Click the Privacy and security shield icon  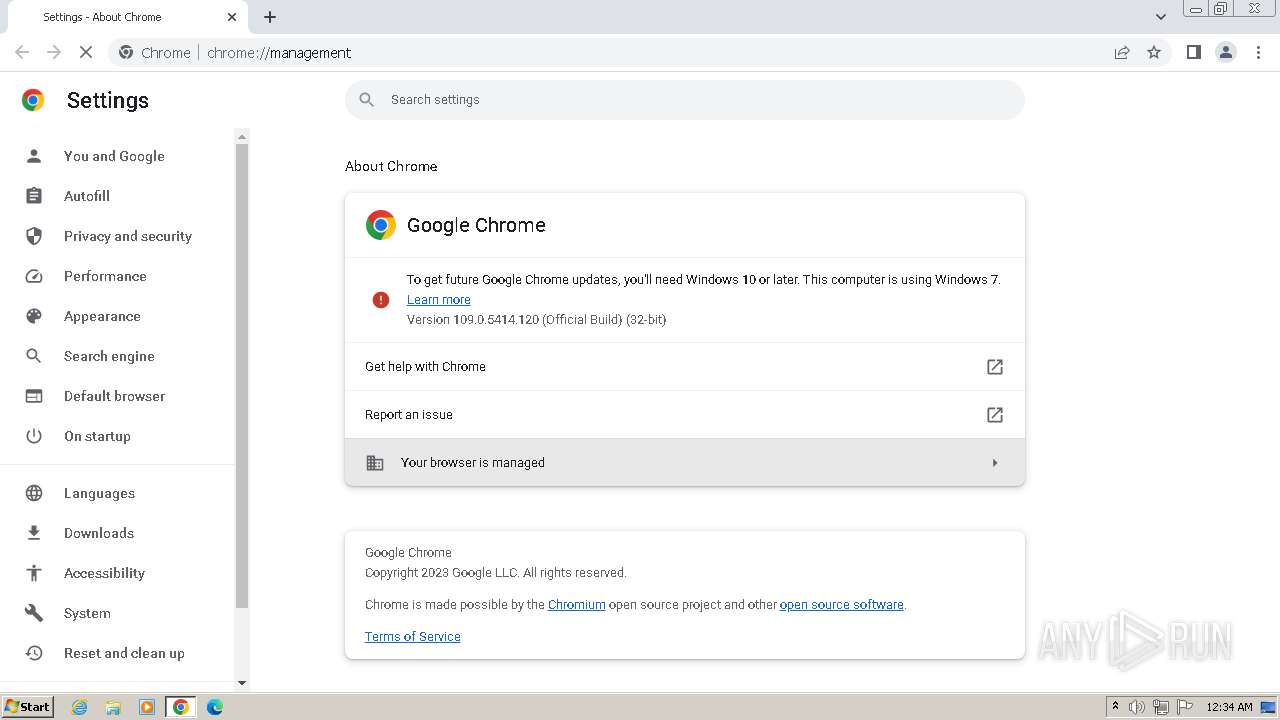(x=34, y=236)
